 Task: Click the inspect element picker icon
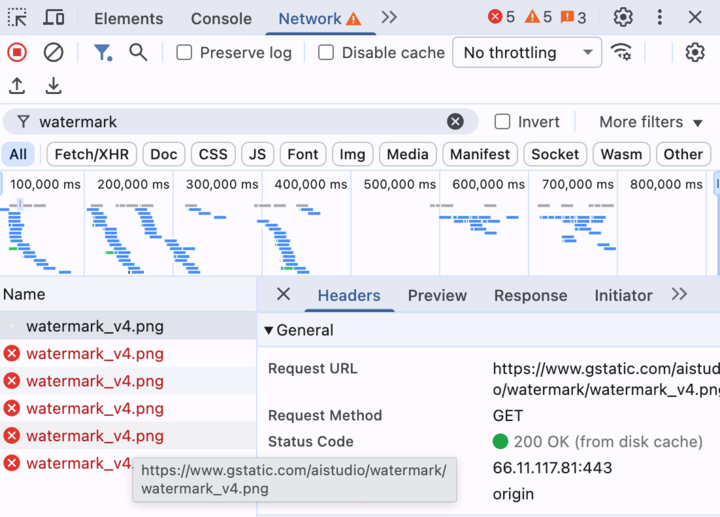click(17, 17)
